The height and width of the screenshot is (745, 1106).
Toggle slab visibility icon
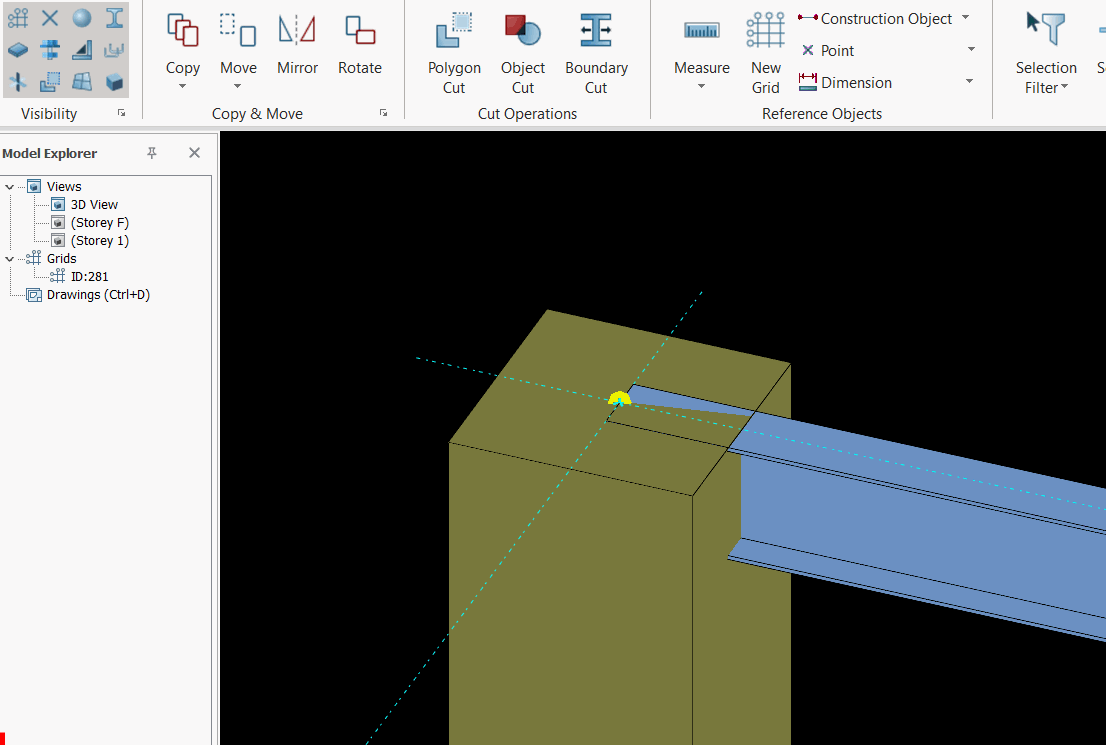click(18, 50)
